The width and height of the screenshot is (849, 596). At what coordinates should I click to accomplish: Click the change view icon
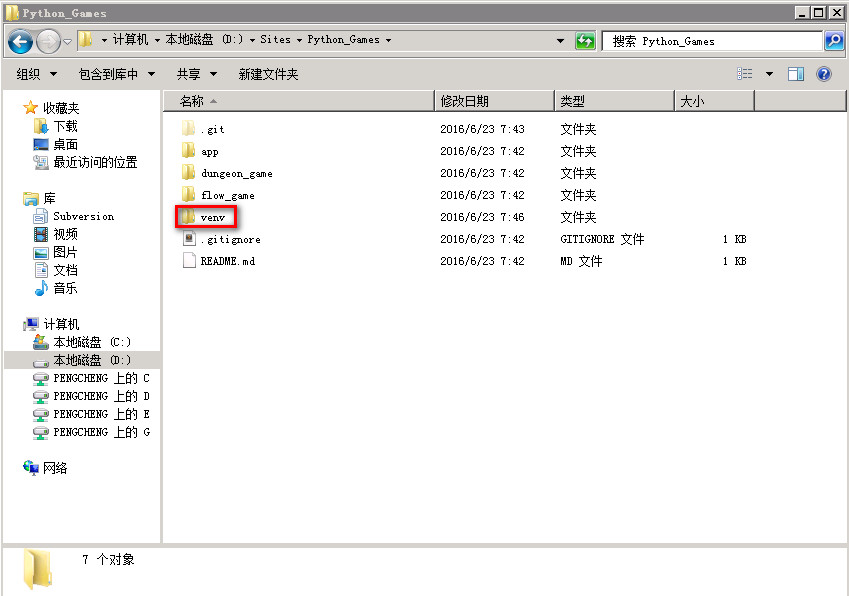click(x=745, y=74)
